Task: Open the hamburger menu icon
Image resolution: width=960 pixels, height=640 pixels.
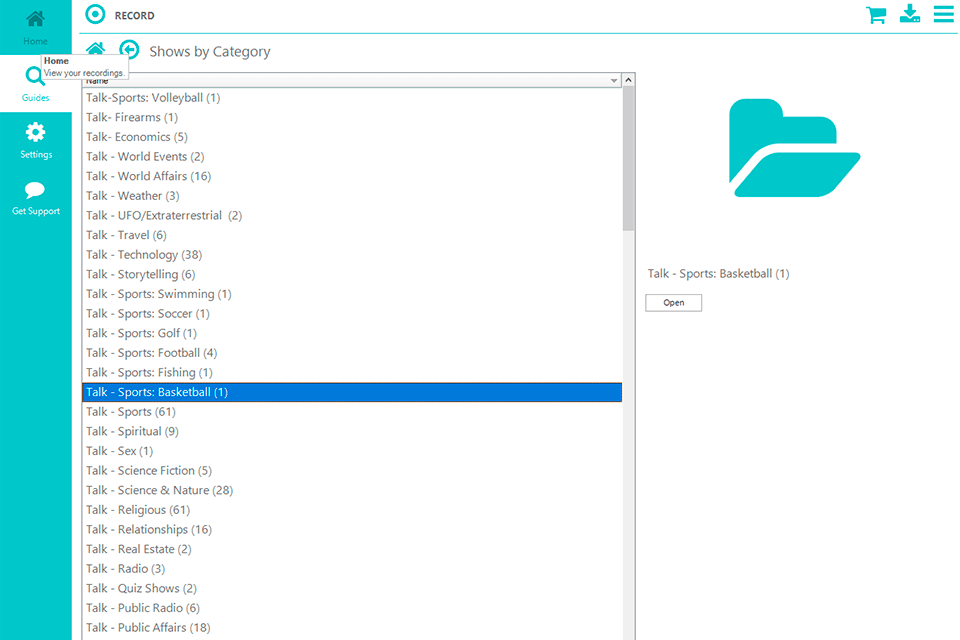Action: 943,14
